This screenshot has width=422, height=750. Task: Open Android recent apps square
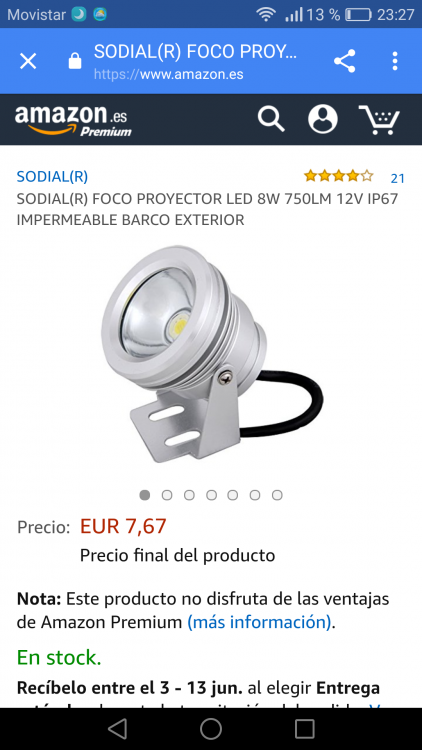pyautogui.click(x=304, y=729)
